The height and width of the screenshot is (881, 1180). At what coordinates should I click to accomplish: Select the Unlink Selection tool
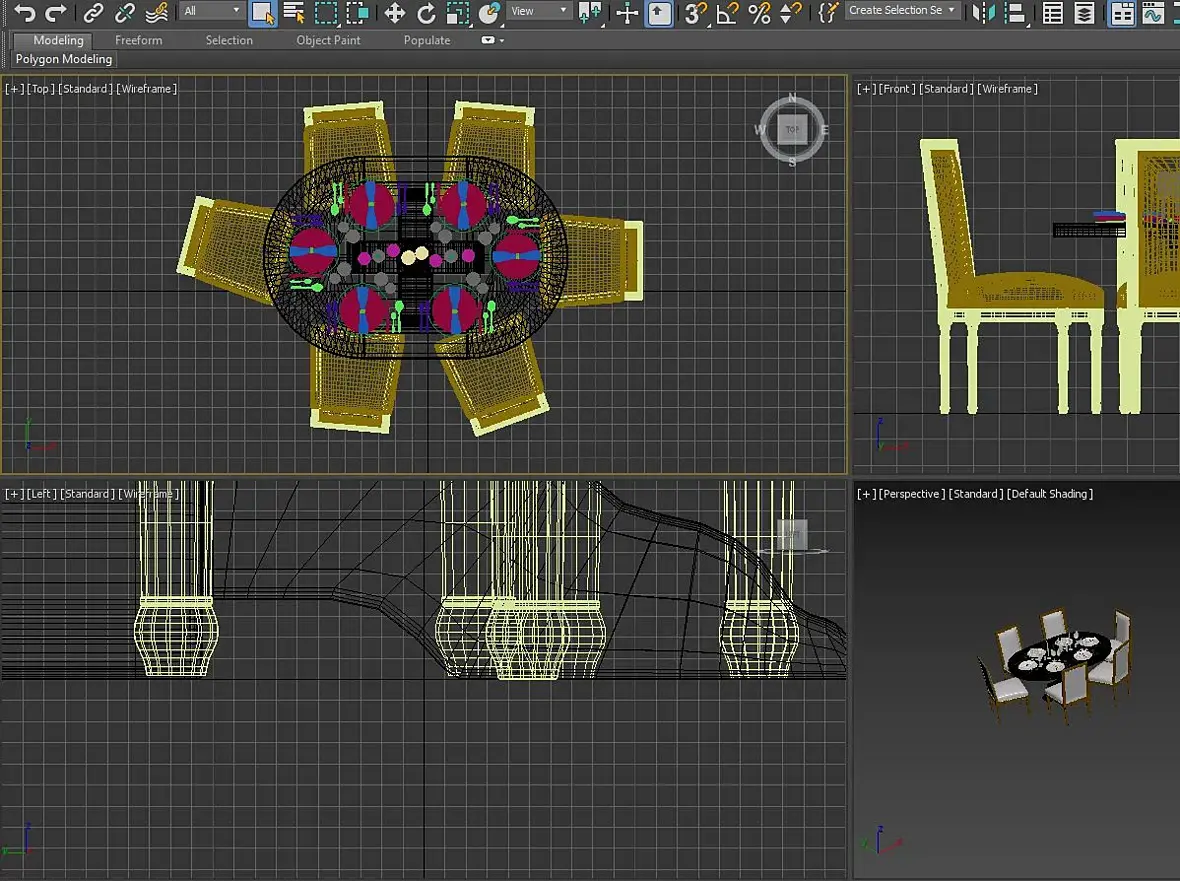[125, 12]
